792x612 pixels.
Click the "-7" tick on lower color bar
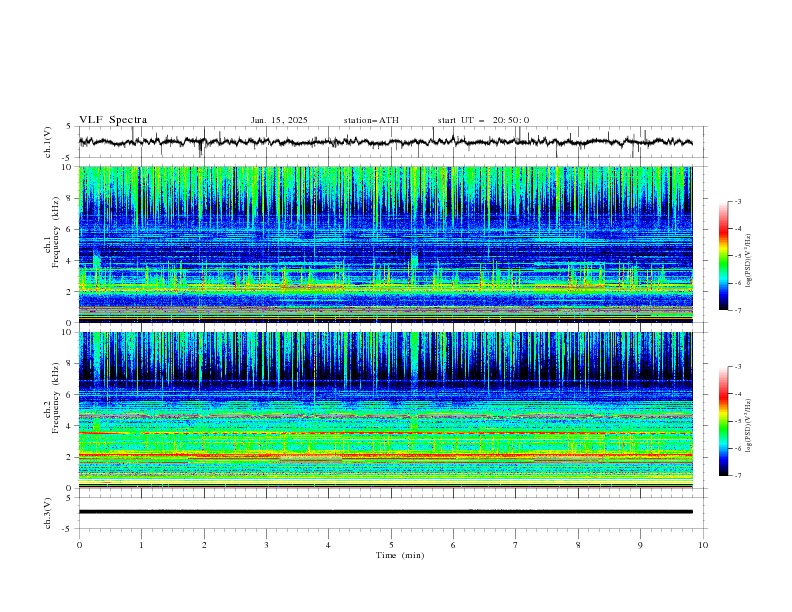tap(738, 475)
